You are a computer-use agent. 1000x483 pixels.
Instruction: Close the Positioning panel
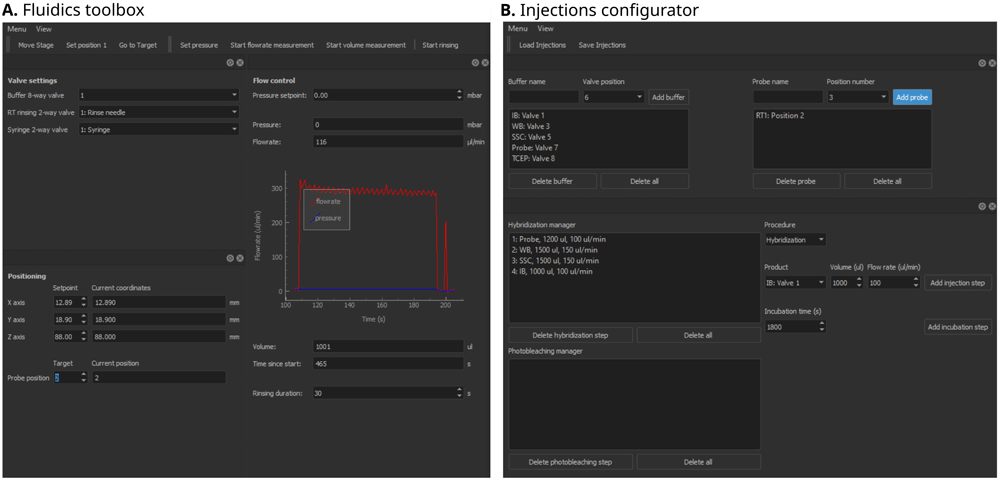pos(240,258)
